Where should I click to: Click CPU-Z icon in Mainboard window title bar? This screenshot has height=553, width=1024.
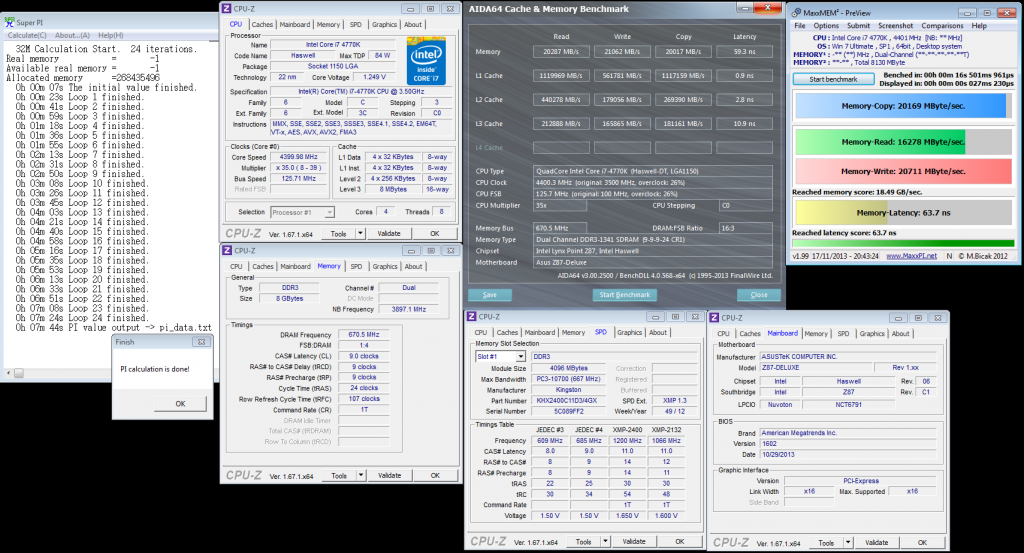coord(716,317)
